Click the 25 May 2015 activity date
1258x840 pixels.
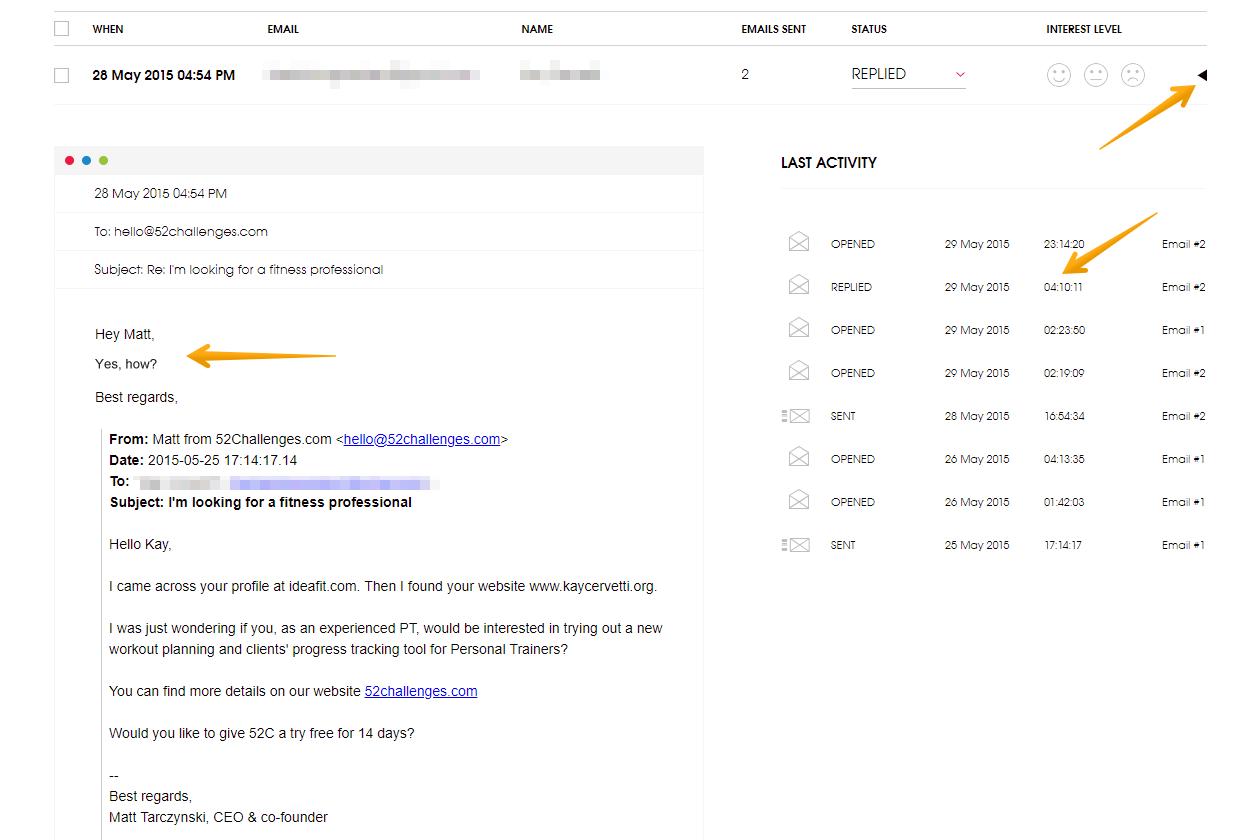coord(977,545)
